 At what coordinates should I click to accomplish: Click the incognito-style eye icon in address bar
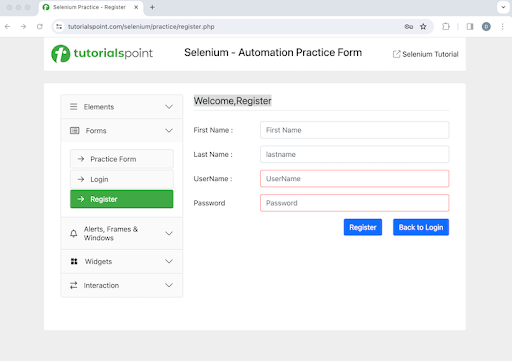409,26
